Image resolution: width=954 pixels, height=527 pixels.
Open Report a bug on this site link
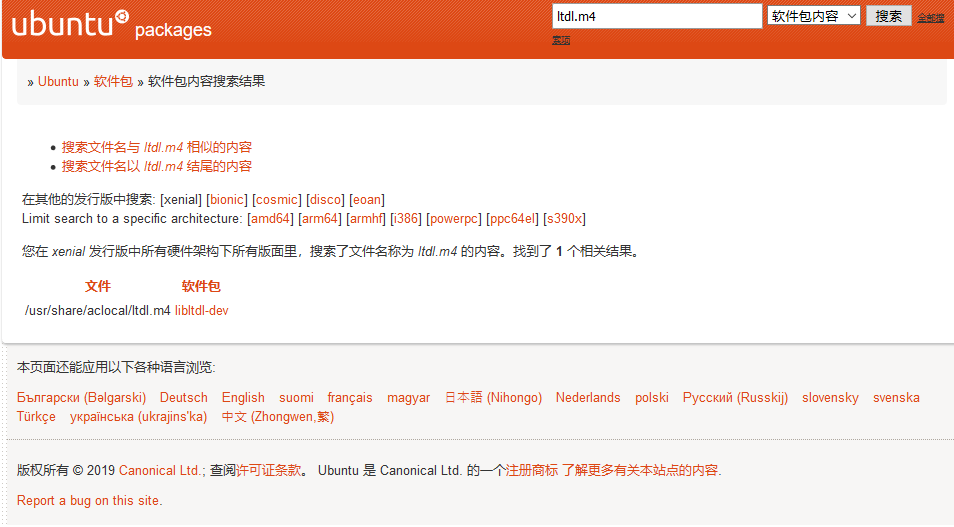click(x=89, y=500)
